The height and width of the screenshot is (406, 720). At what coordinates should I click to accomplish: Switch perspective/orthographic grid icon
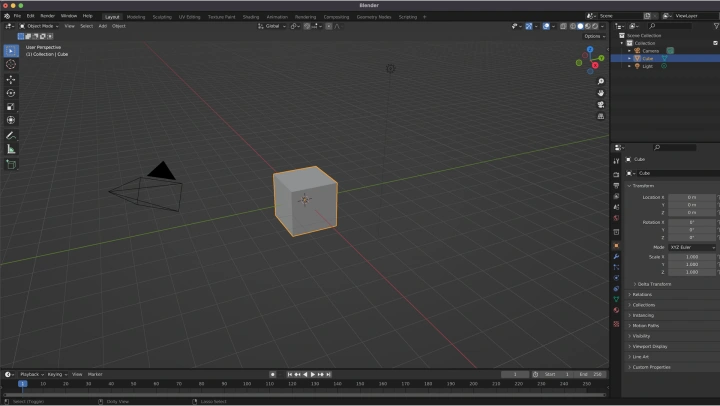click(x=601, y=116)
